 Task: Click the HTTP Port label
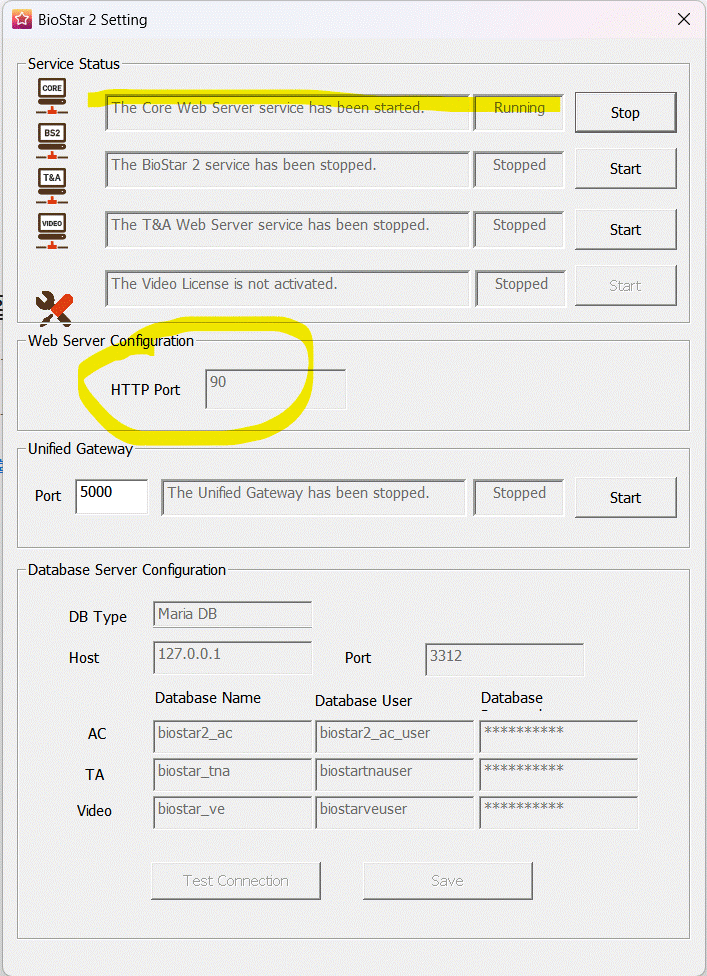[146, 390]
